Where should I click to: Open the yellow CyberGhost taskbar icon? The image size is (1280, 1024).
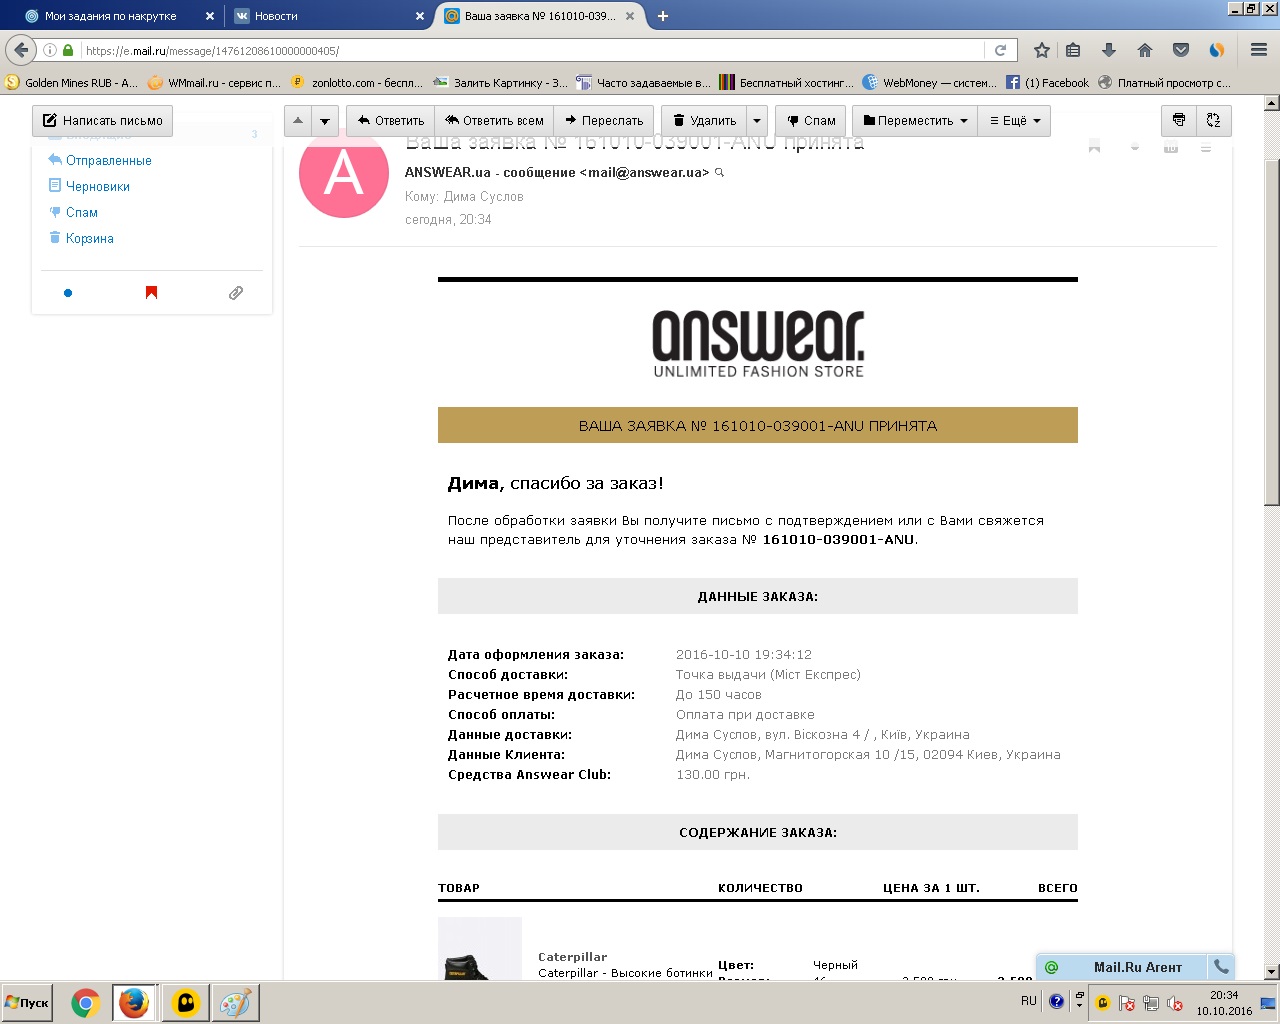click(x=185, y=1003)
